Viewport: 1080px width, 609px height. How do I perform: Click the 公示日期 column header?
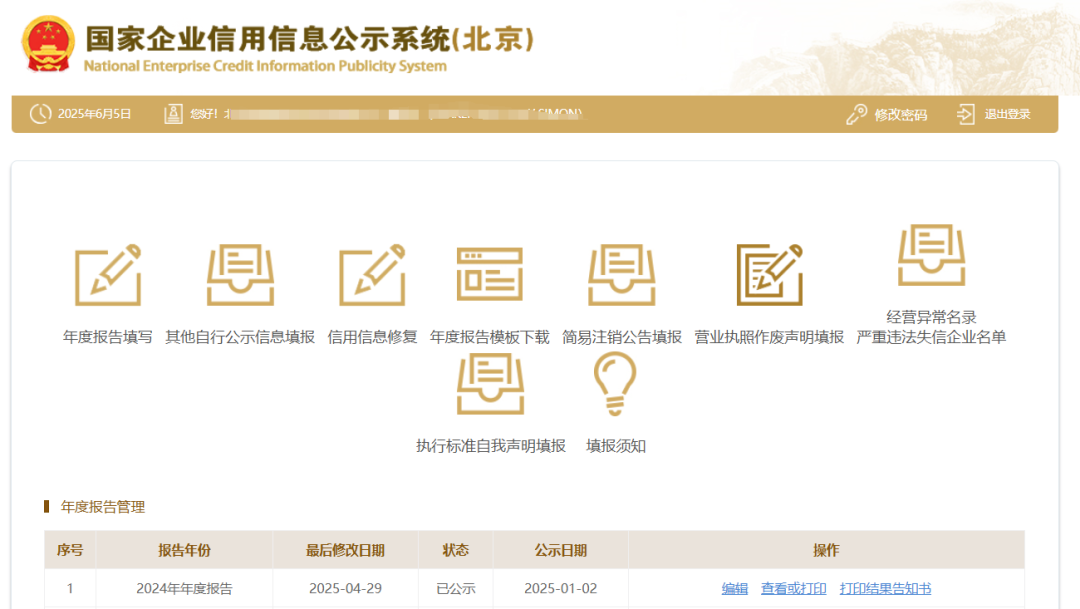(561, 550)
